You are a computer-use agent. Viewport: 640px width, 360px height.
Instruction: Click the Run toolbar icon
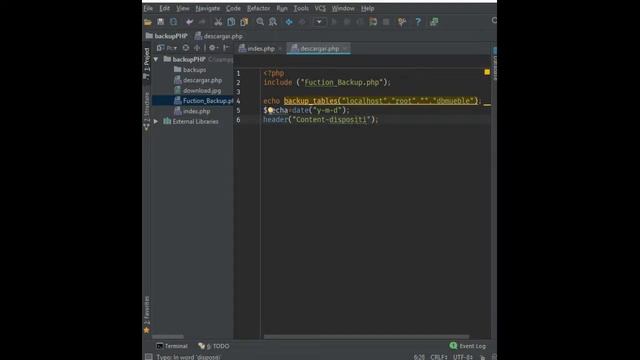pos(334,22)
